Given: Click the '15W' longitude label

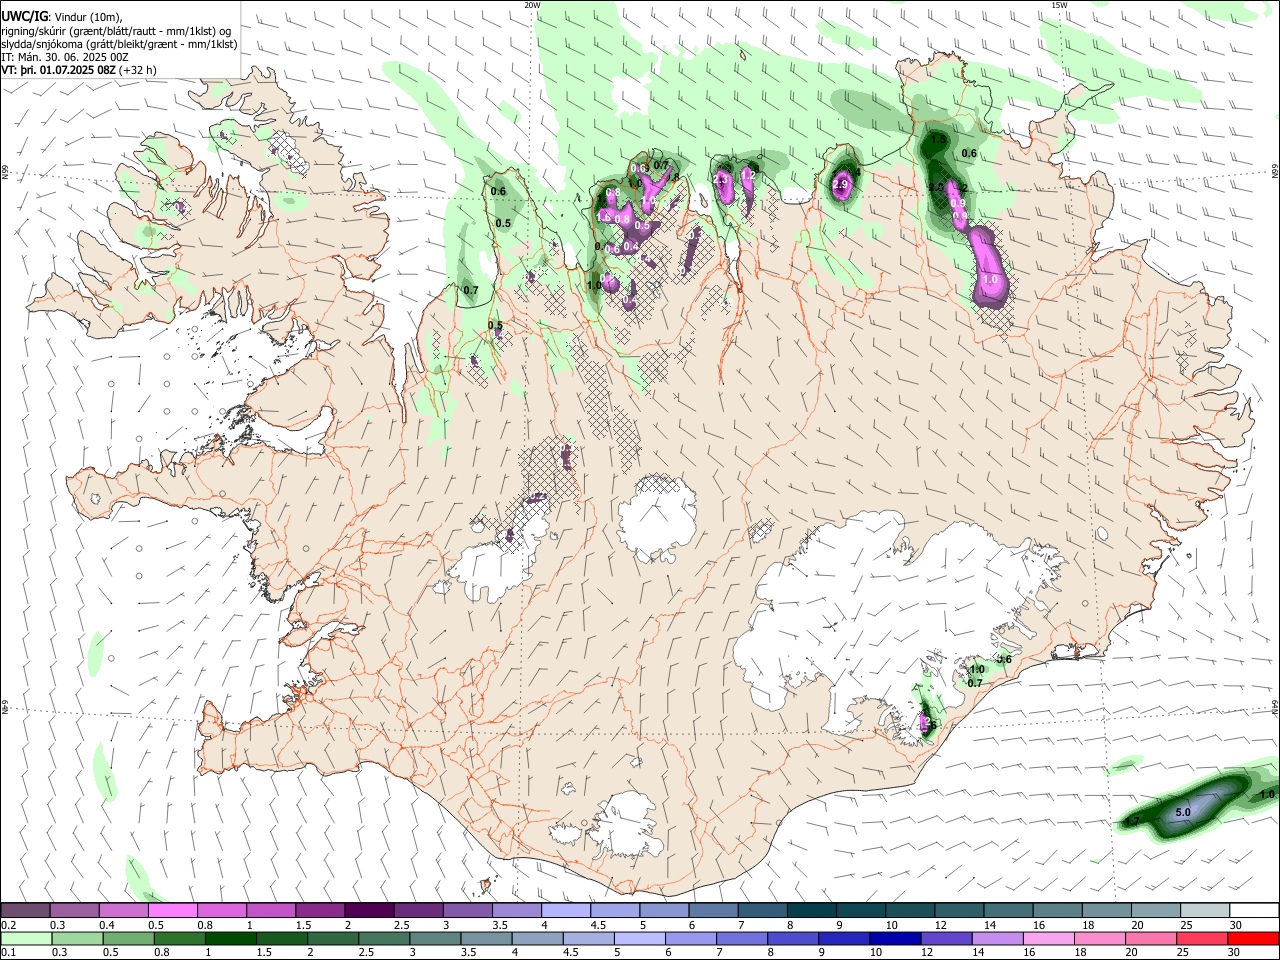Looking at the screenshot, I should [1059, 5].
